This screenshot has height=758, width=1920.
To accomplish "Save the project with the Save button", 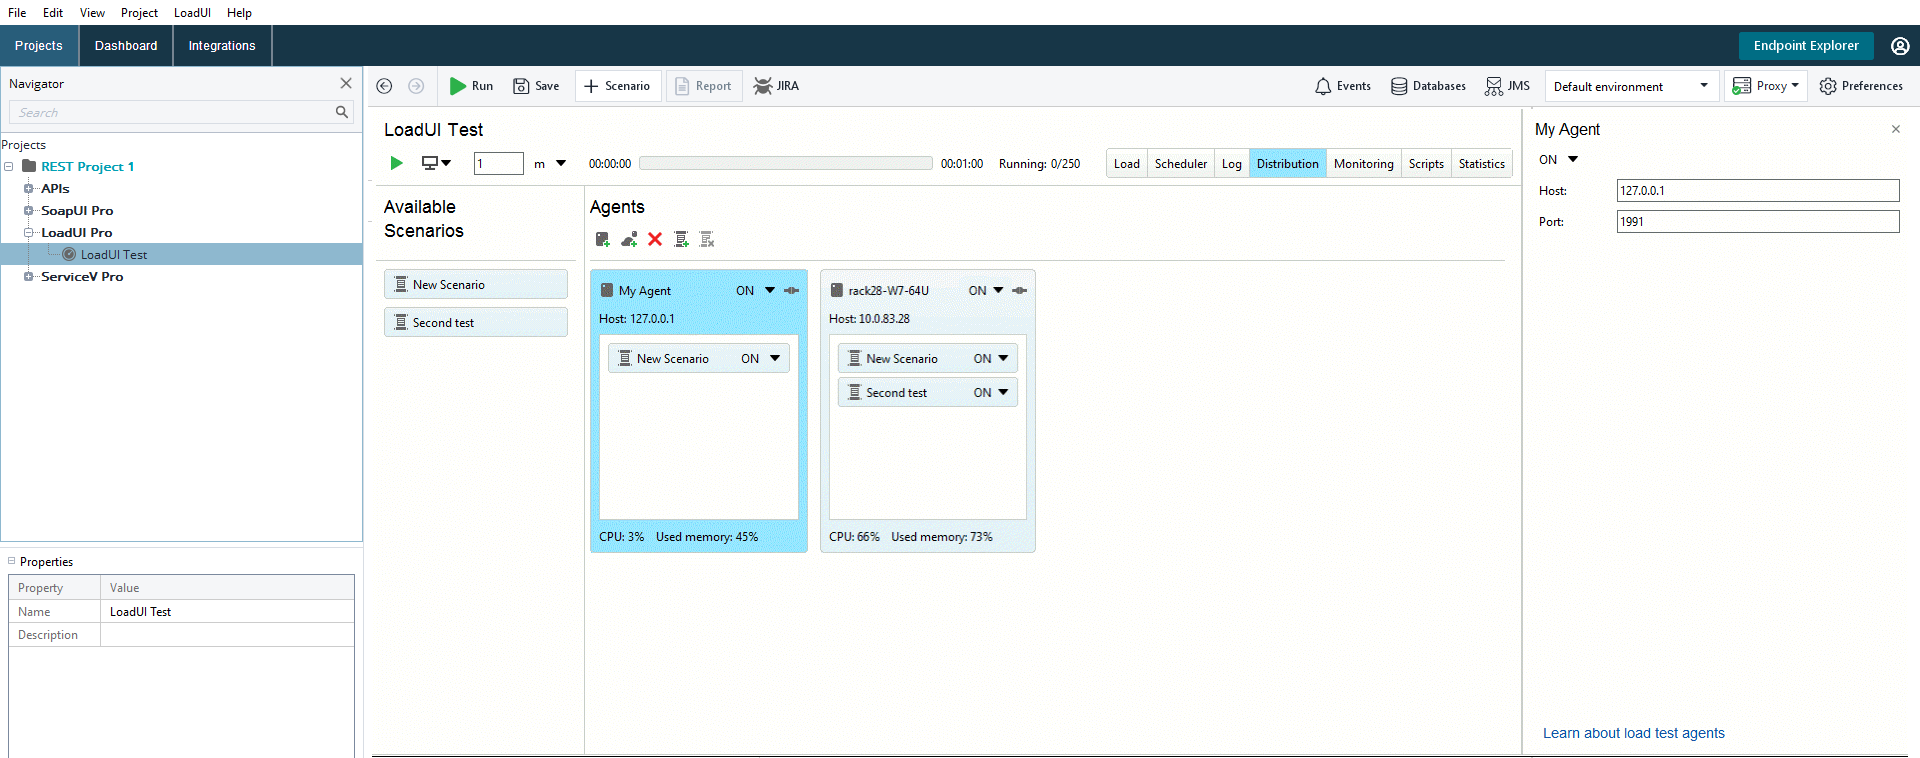I will (536, 86).
